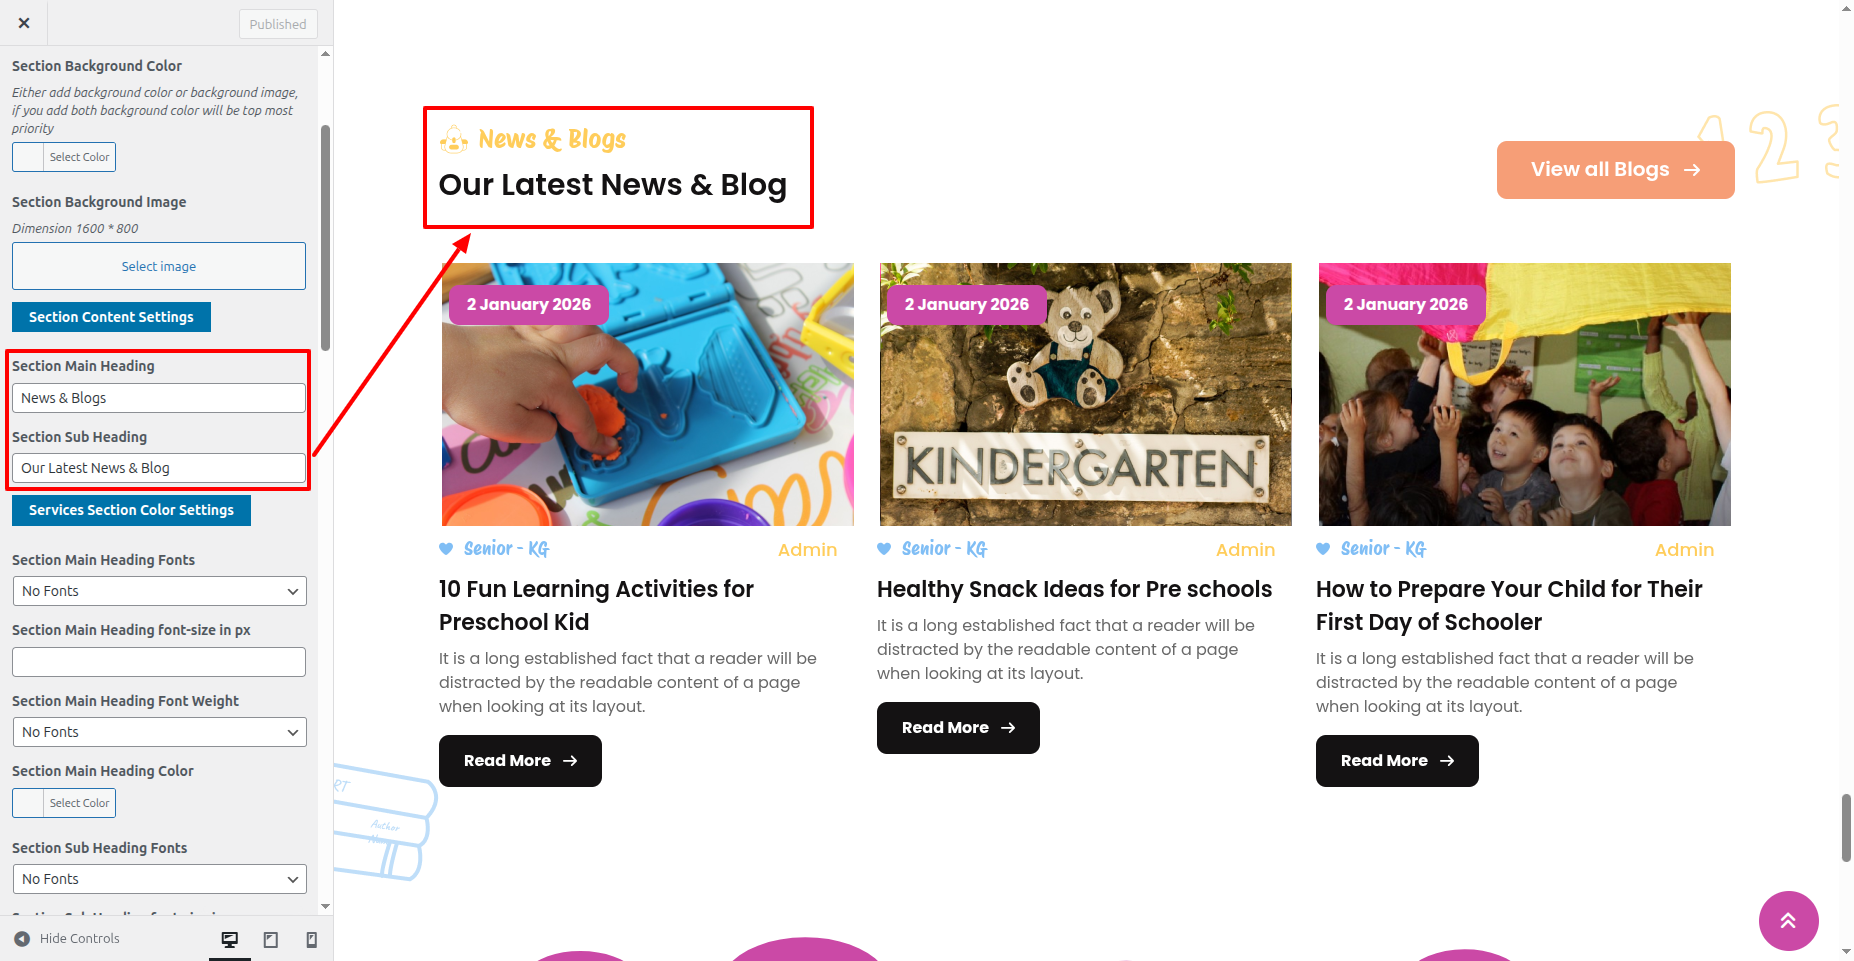The height and width of the screenshot is (961, 1854).
Task: Open Section Main Heading Fonts dropdown
Action: click(159, 591)
